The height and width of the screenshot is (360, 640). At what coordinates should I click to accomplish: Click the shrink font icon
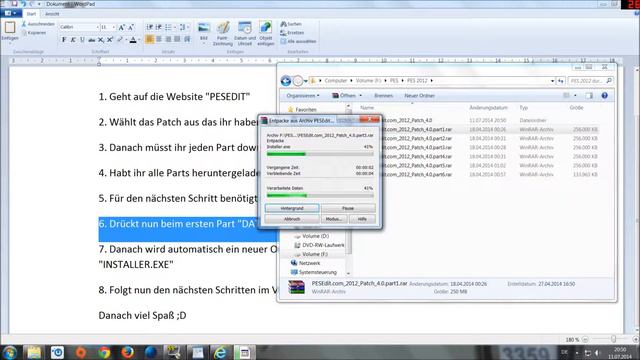pos(131,27)
